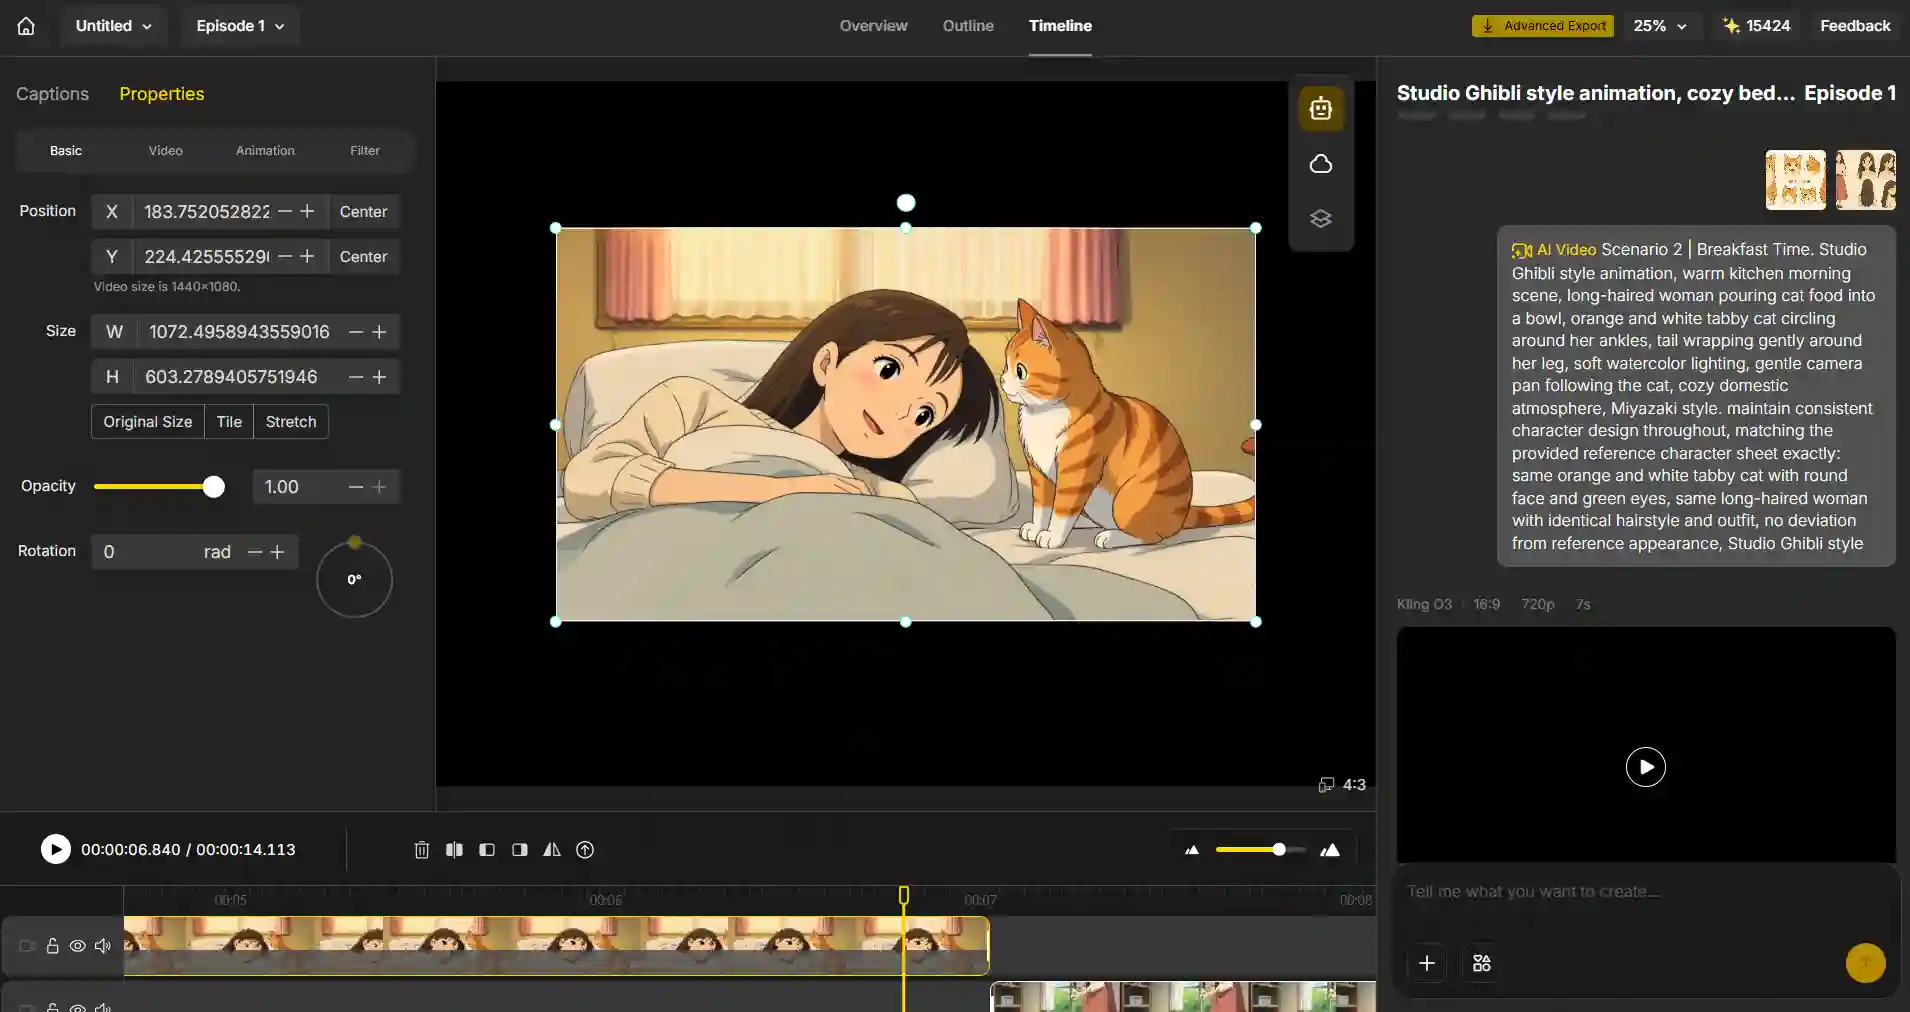
Task: Open the cloud assets icon beside preview
Action: click(x=1321, y=164)
